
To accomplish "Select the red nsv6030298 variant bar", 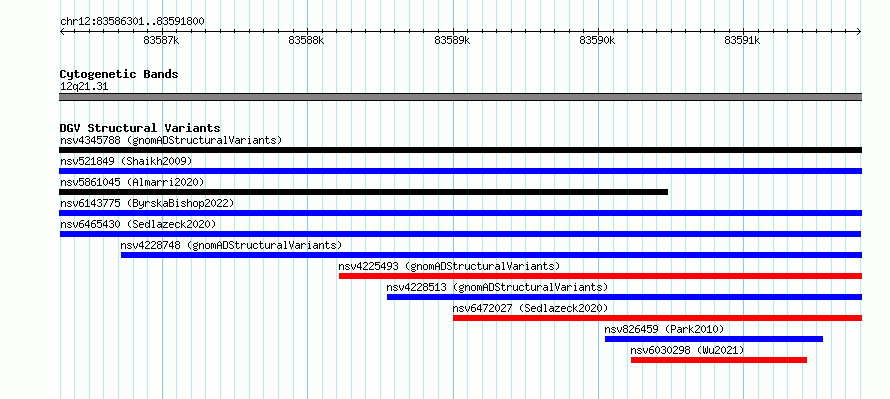I will click(x=719, y=360).
